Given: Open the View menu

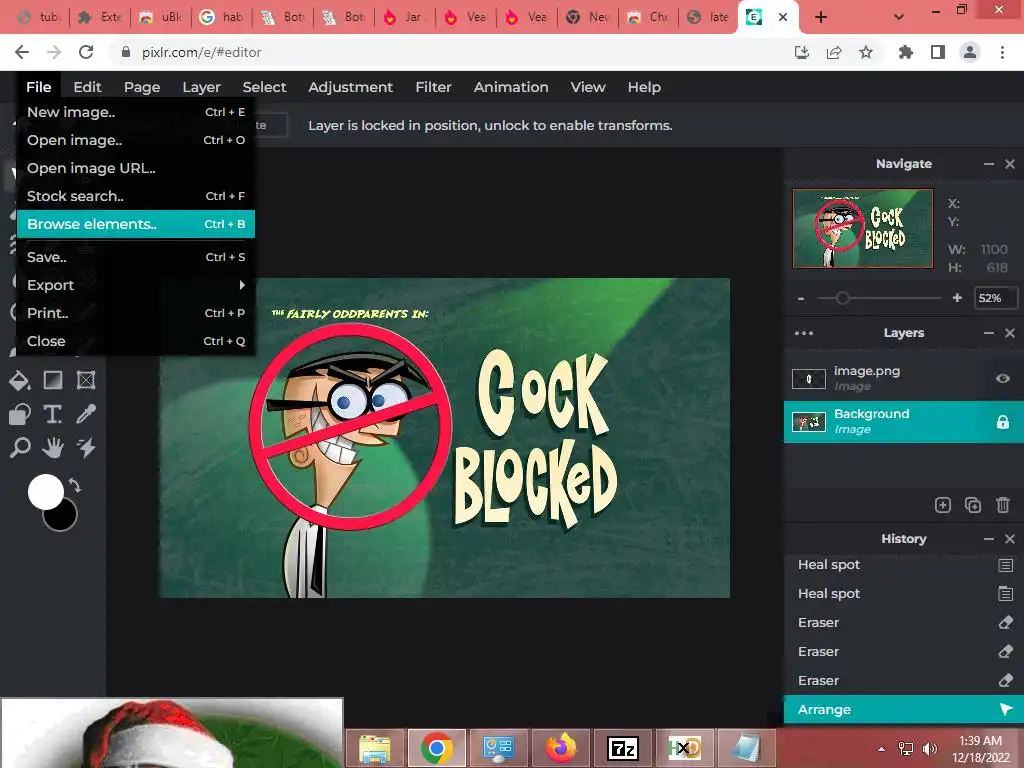Looking at the screenshot, I should (x=588, y=87).
